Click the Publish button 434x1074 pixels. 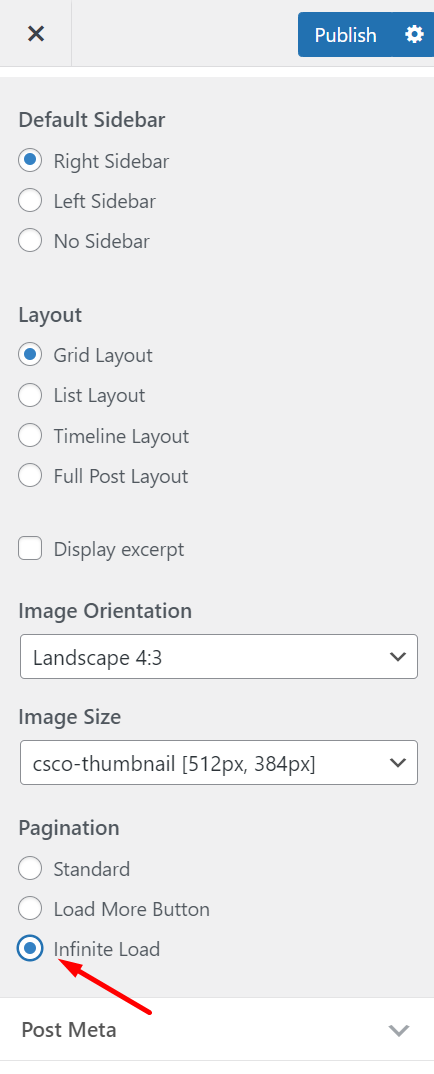(x=346, y=34)
